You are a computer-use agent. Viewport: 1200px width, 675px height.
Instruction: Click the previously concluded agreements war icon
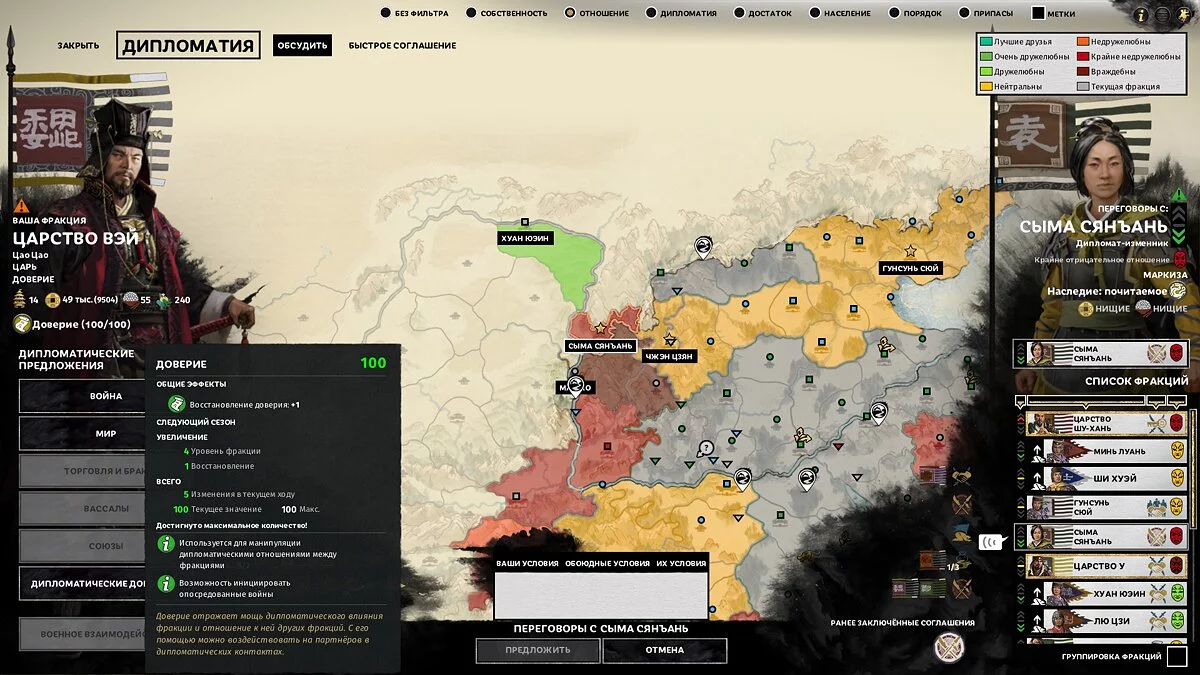949,647
